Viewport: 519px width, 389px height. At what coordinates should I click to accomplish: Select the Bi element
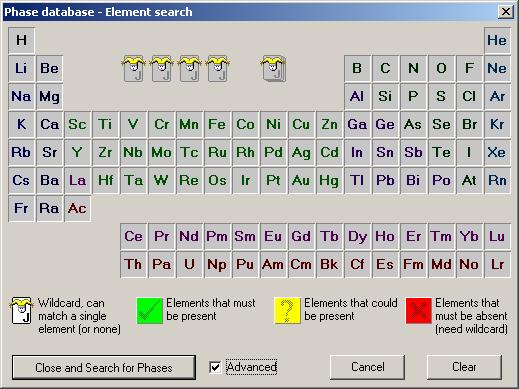point(413,180)
